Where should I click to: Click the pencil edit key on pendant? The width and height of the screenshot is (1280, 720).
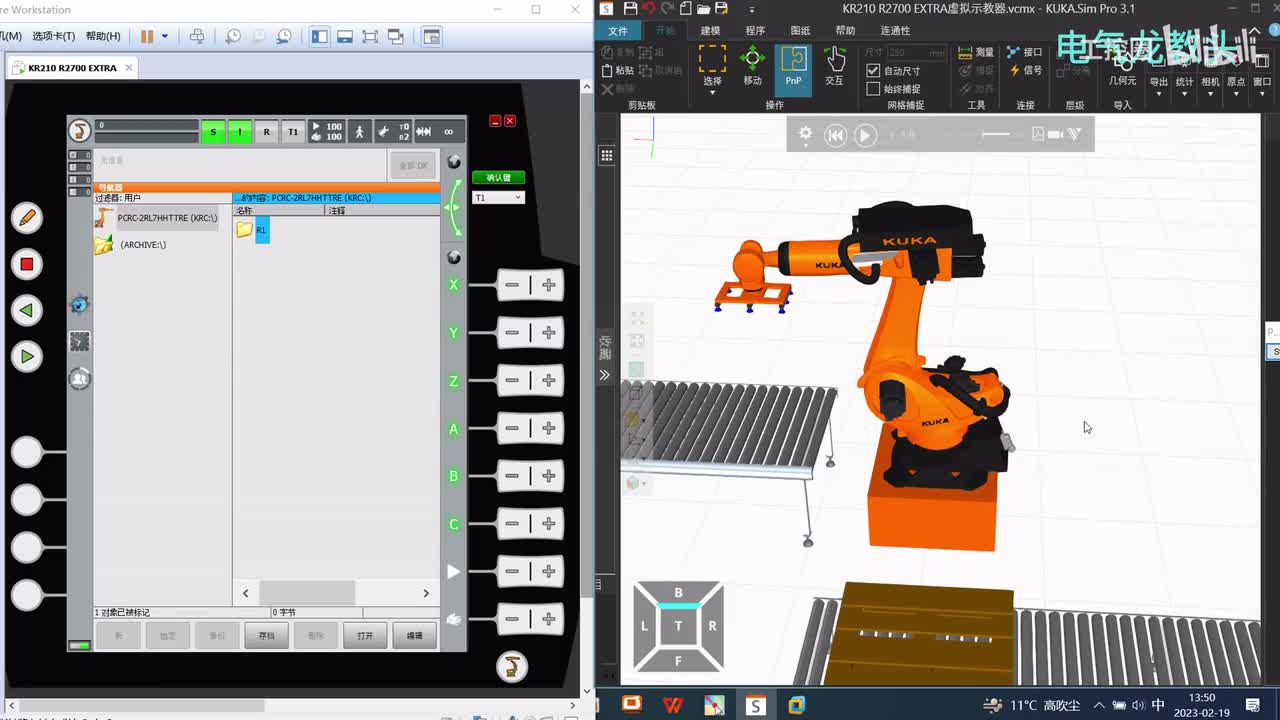pos(27,217)
